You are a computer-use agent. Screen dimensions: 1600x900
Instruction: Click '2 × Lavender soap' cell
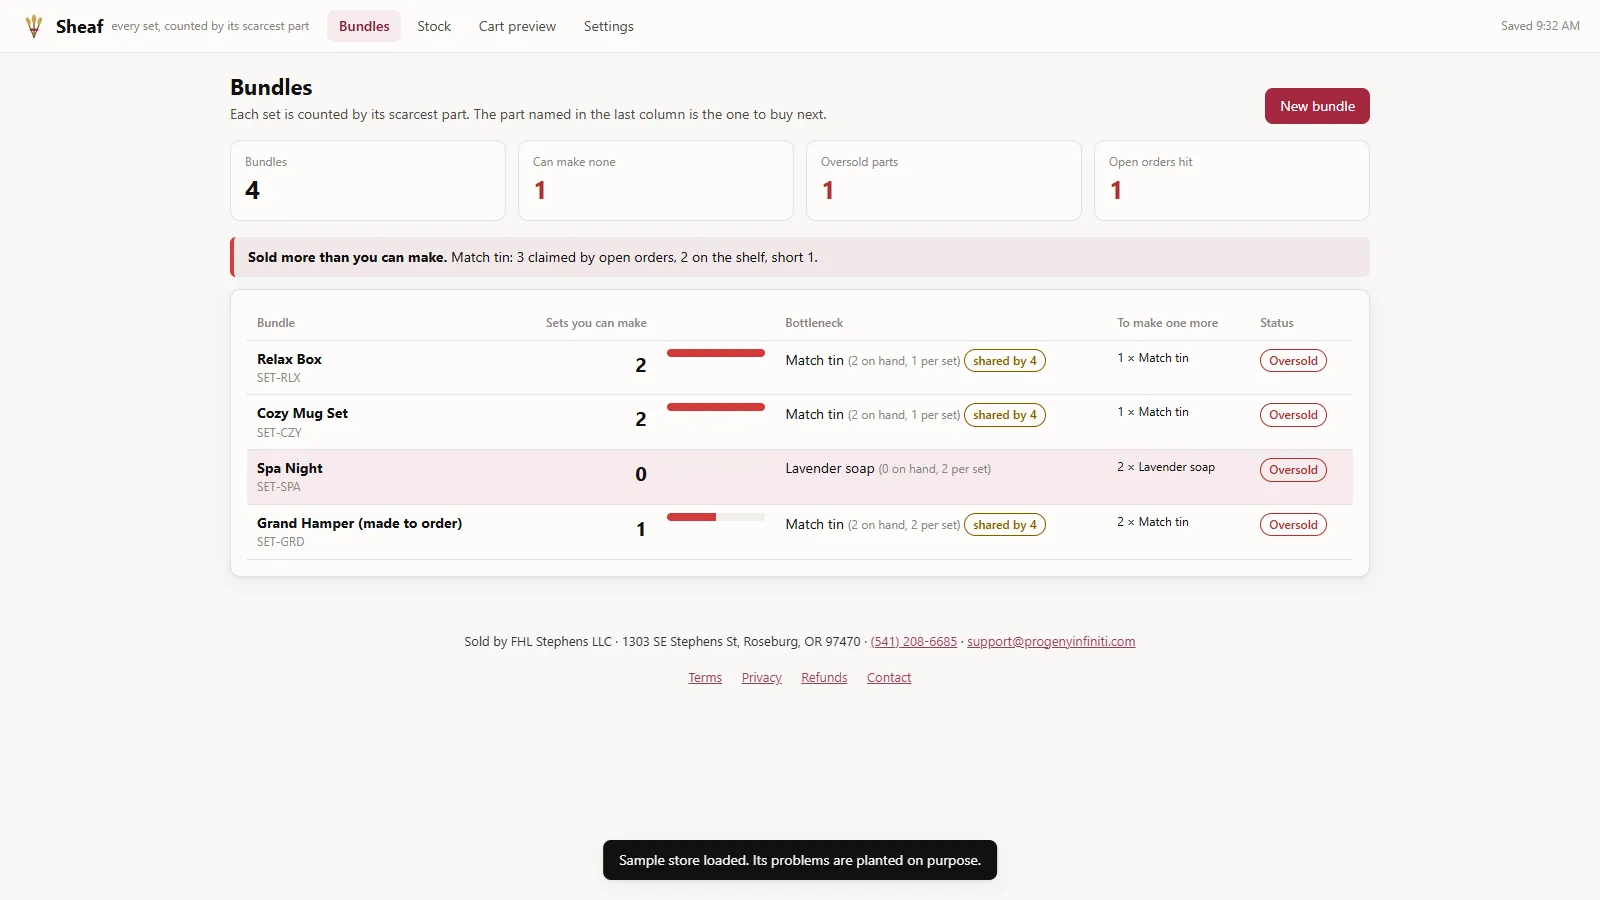click(1166, 467)
